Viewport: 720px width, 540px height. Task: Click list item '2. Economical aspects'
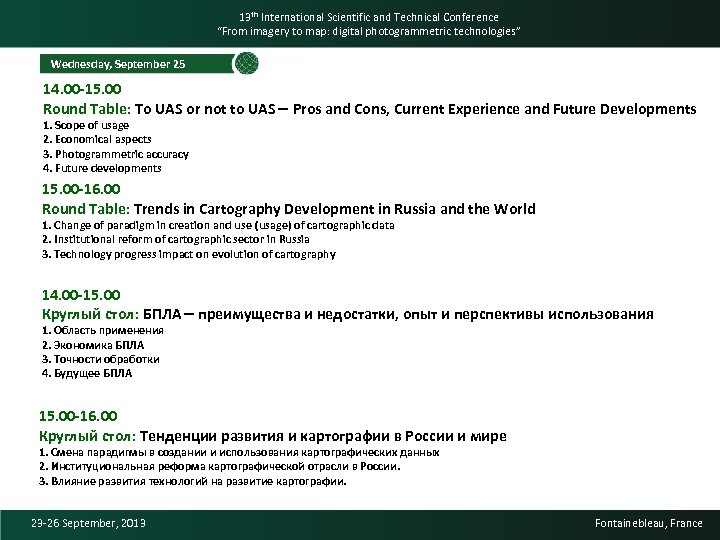[97, 140]
